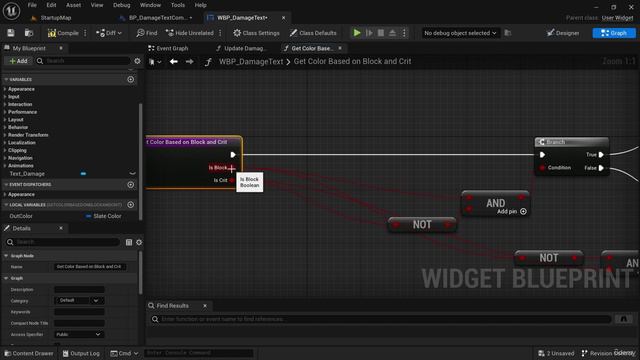Screen dimensions: 640x360
Task: Click the Stop playback button
Action: (x=381, y=33)
